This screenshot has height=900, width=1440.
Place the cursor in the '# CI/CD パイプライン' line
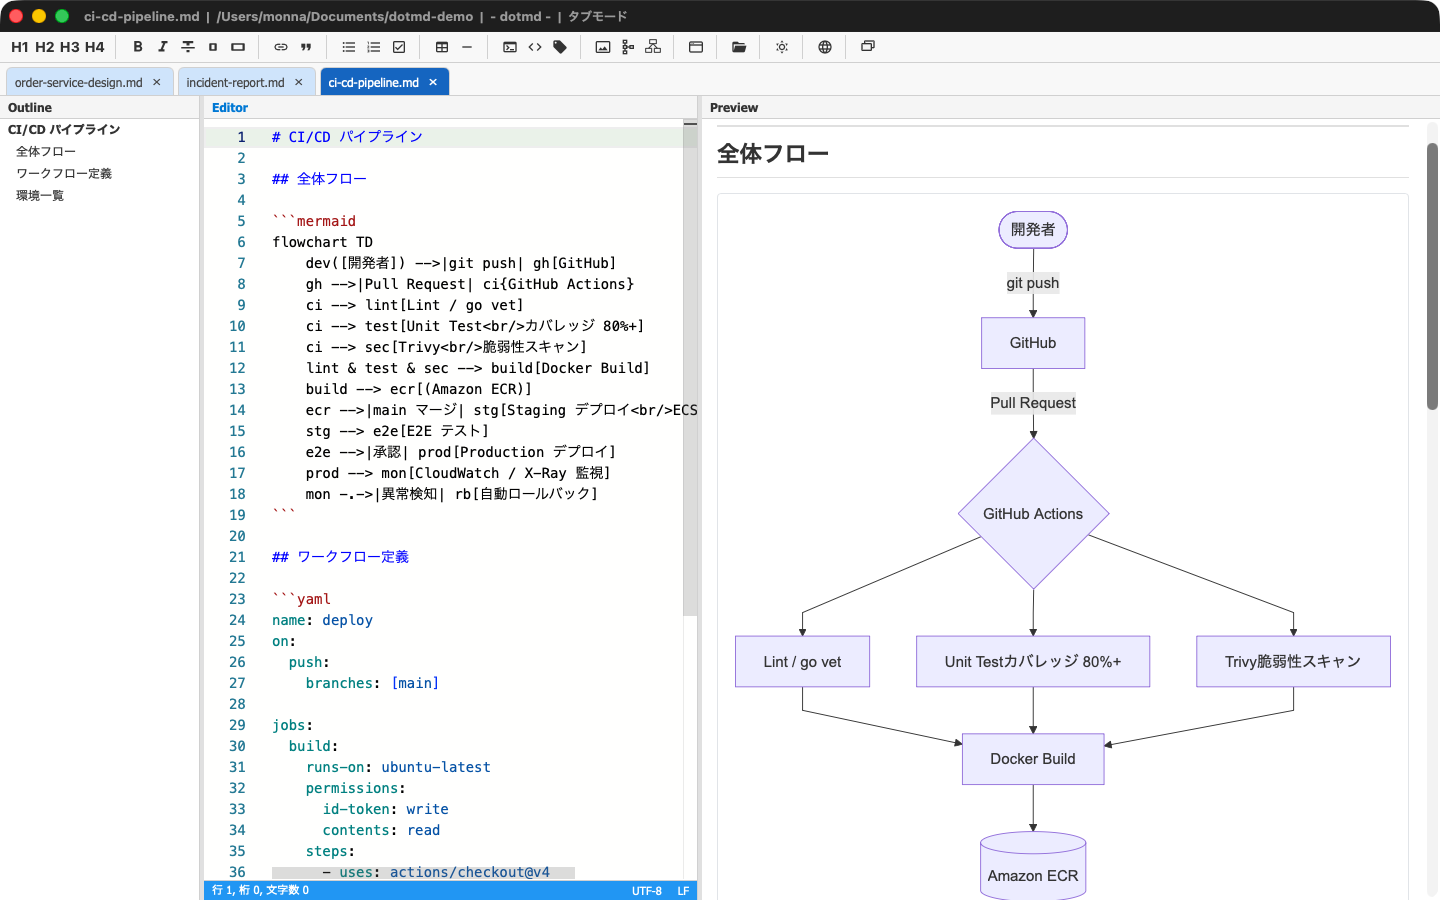(x=347, y=137)
